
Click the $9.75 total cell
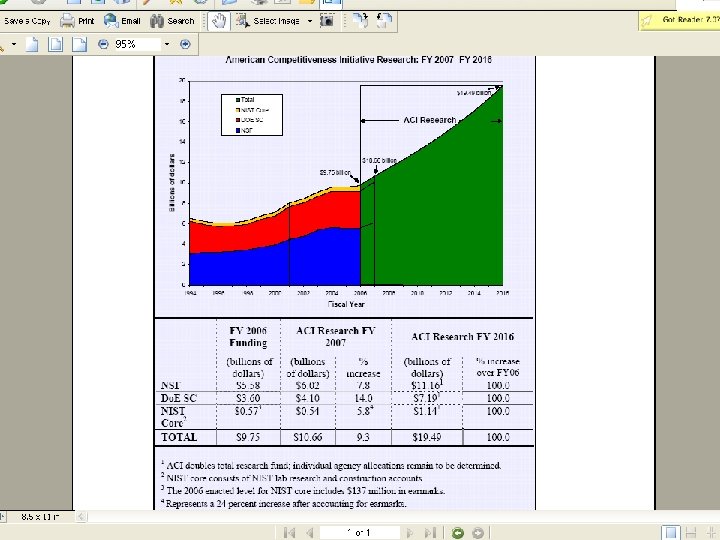[248, 437]
